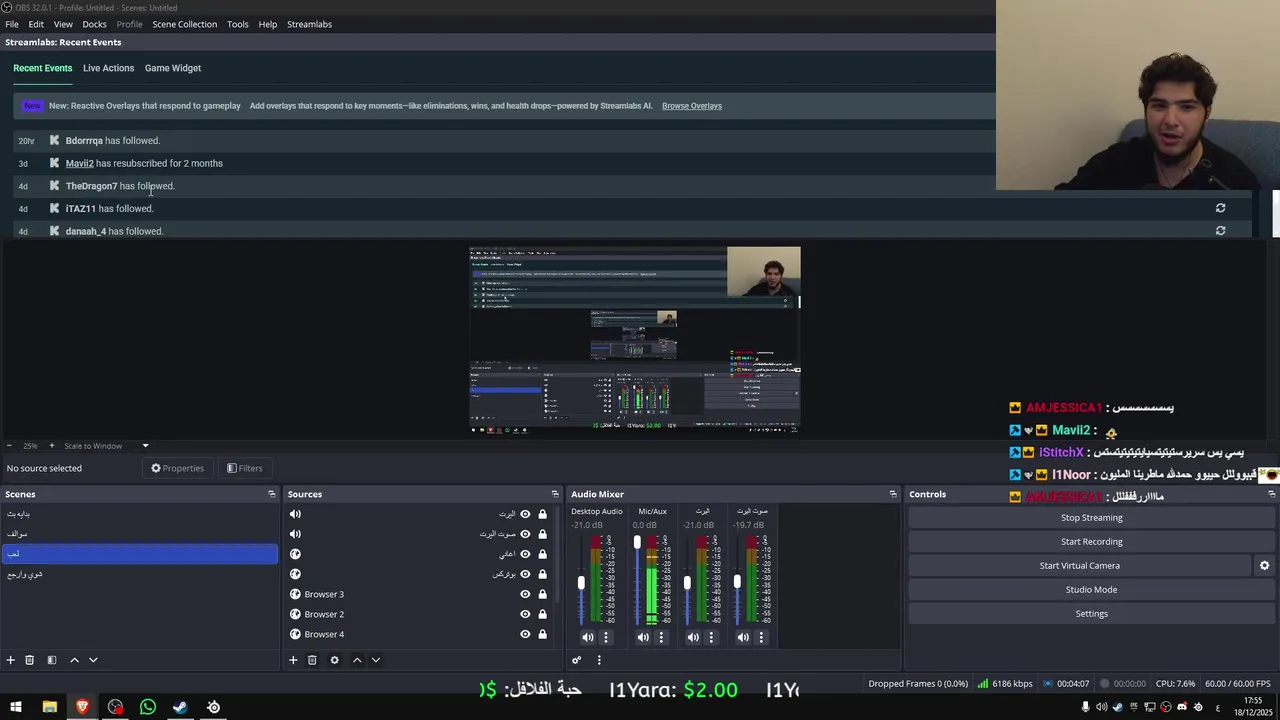Open Scene Collection menu
Image resolution: width=1280 pixels, height=720 pixels.
click(x=184, y=24)
